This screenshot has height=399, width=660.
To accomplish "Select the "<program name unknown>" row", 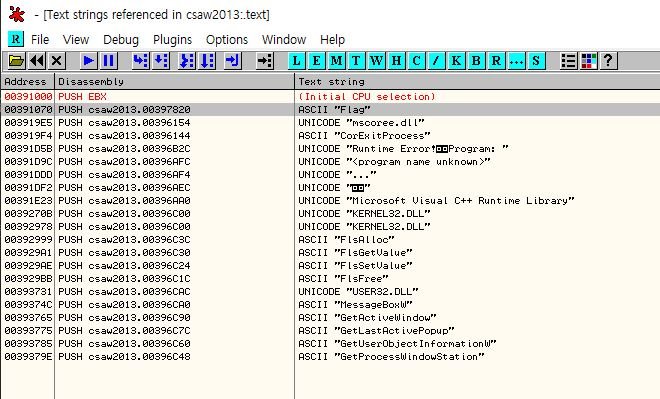I will (330, 162).
